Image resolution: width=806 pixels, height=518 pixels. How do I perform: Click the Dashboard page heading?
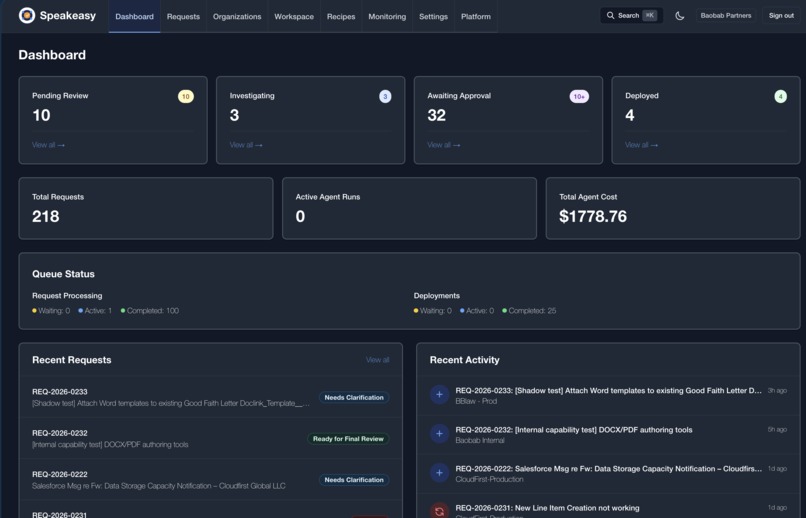click(x=52, y=55)
